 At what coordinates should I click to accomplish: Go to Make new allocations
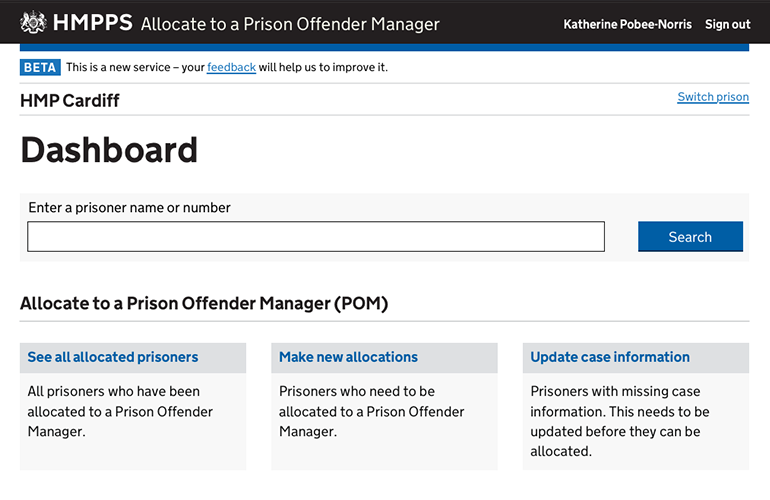pyautogui.click(x=348, y=357)
